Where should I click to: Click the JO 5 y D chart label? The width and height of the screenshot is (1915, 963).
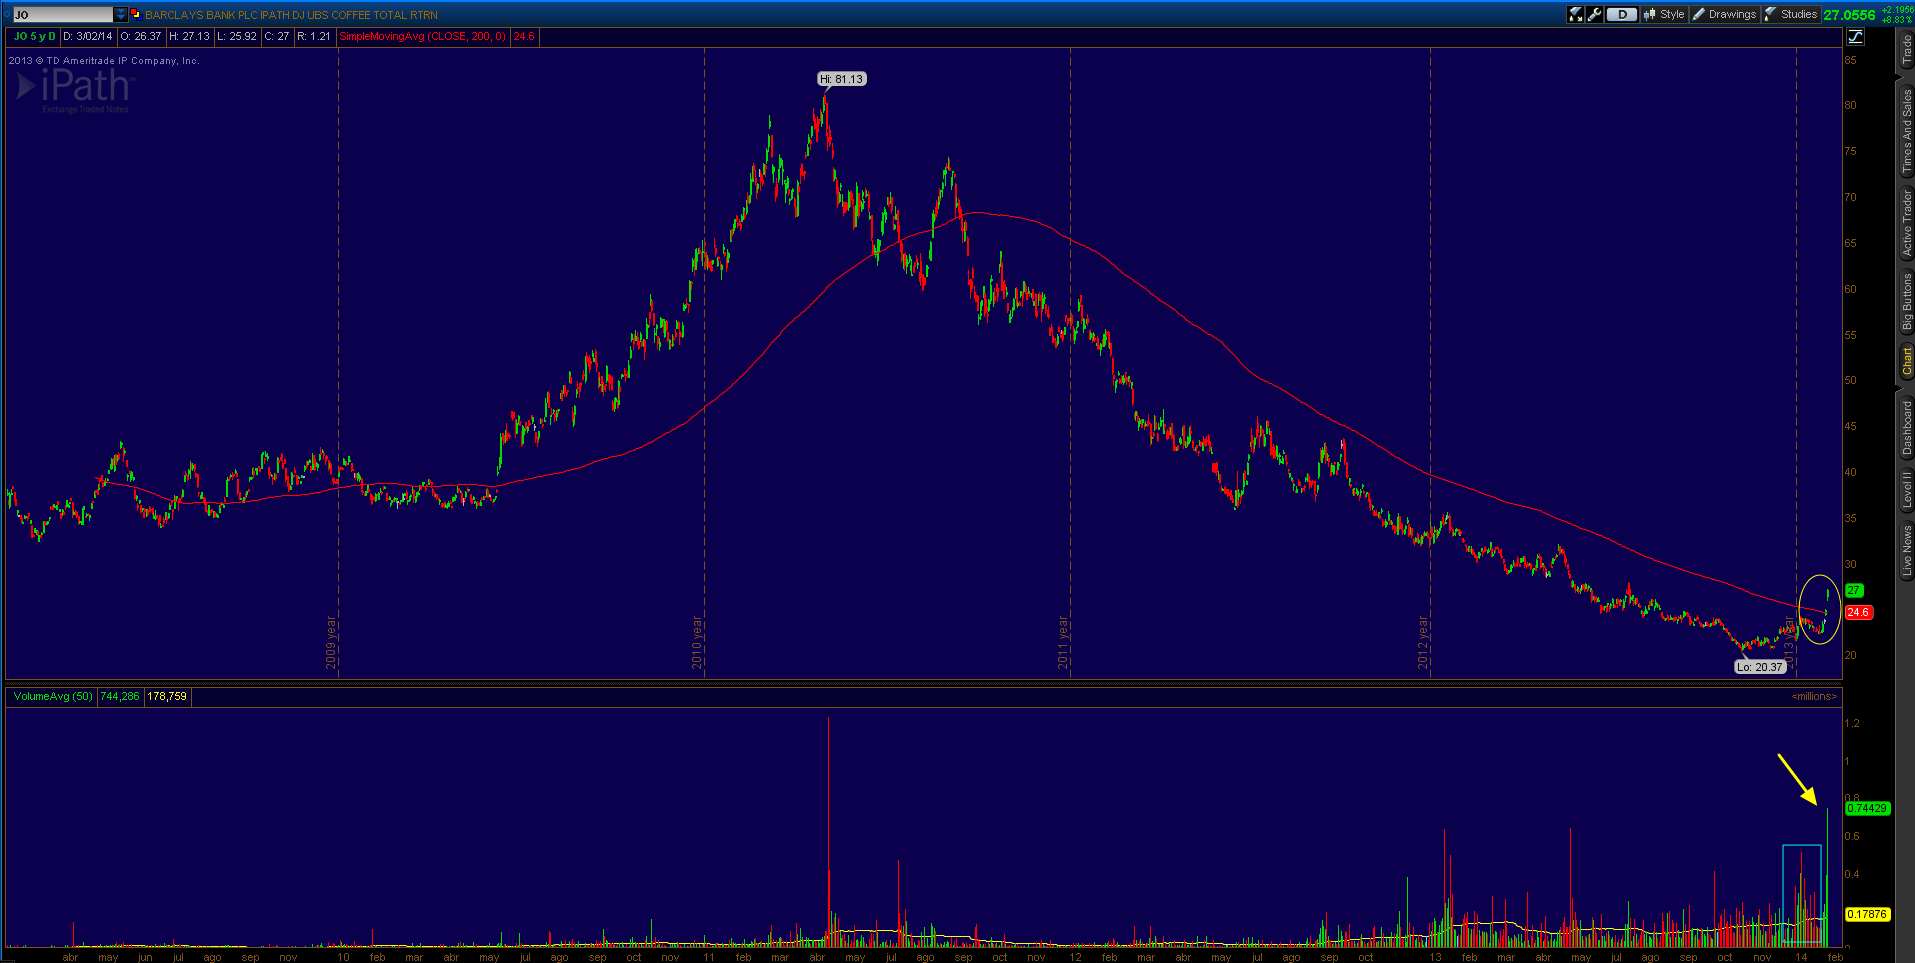(34, 36)
